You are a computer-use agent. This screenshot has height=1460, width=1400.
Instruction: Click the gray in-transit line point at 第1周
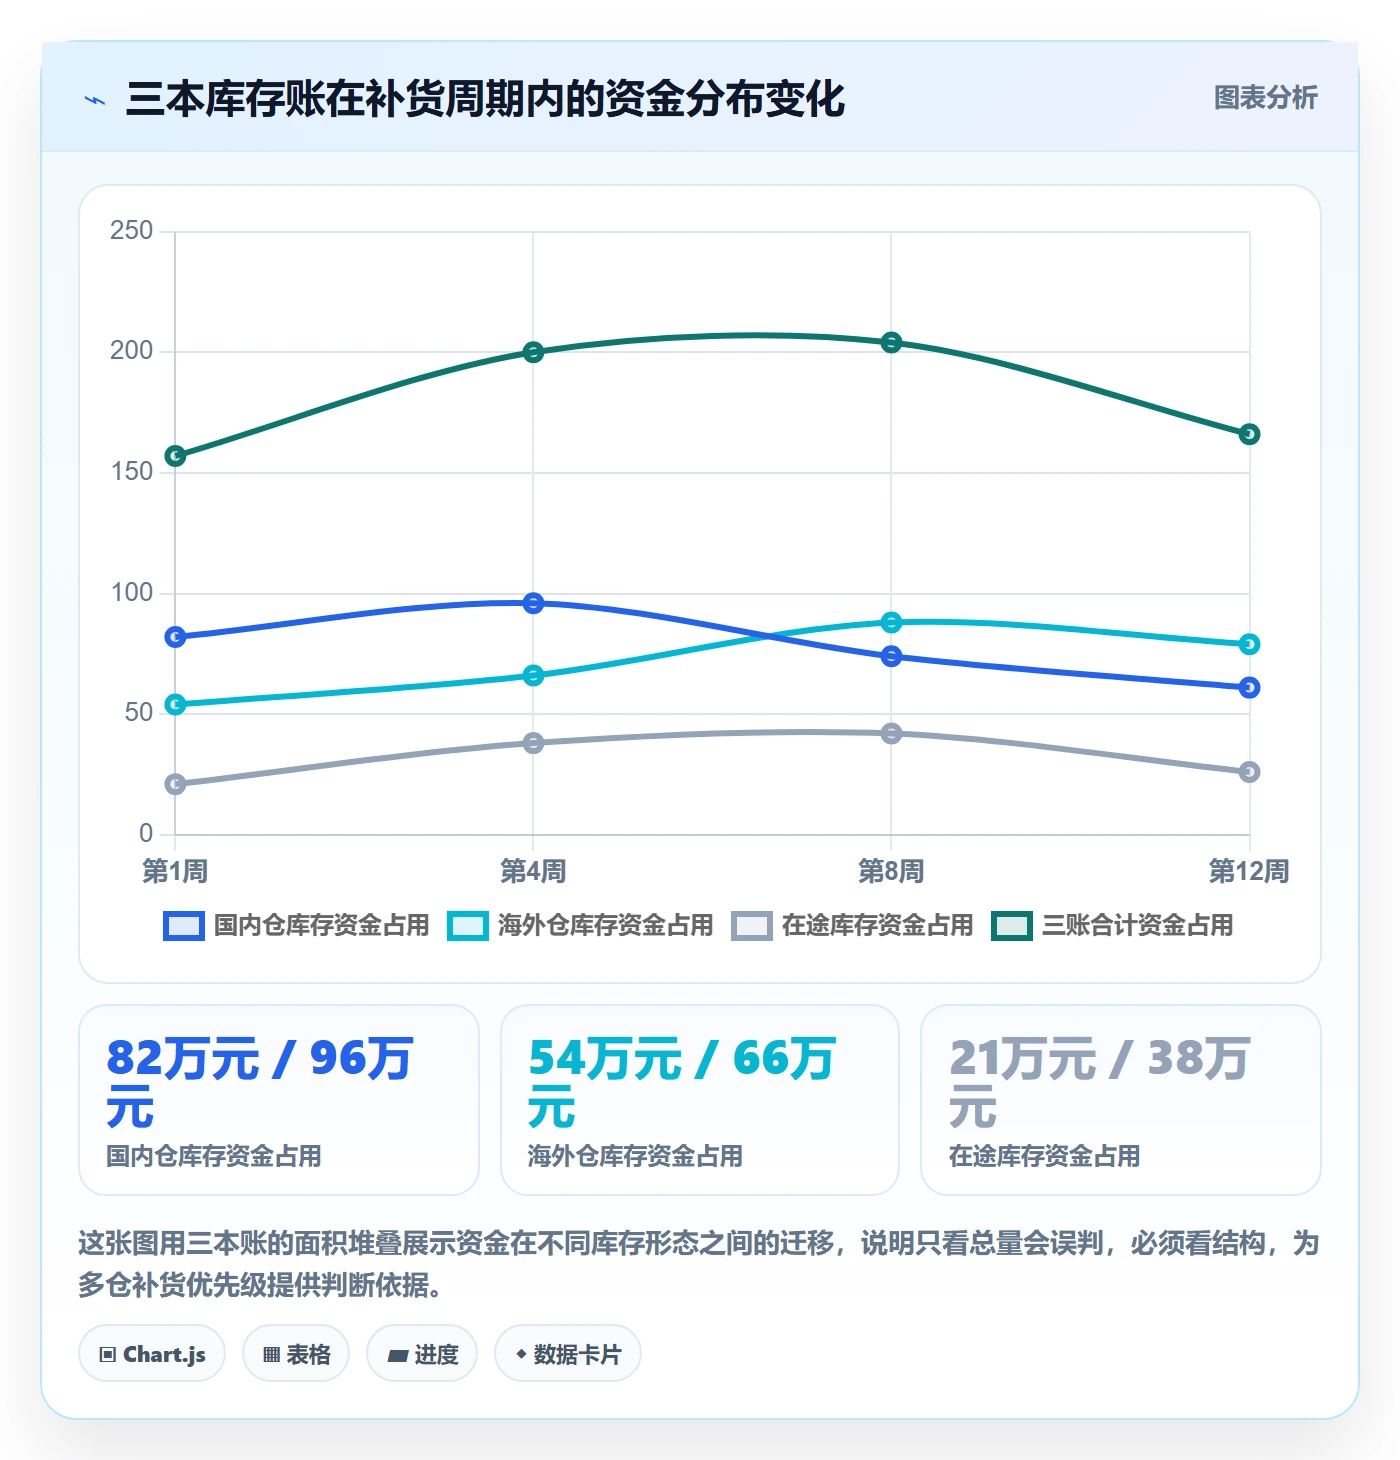point(175,784)
